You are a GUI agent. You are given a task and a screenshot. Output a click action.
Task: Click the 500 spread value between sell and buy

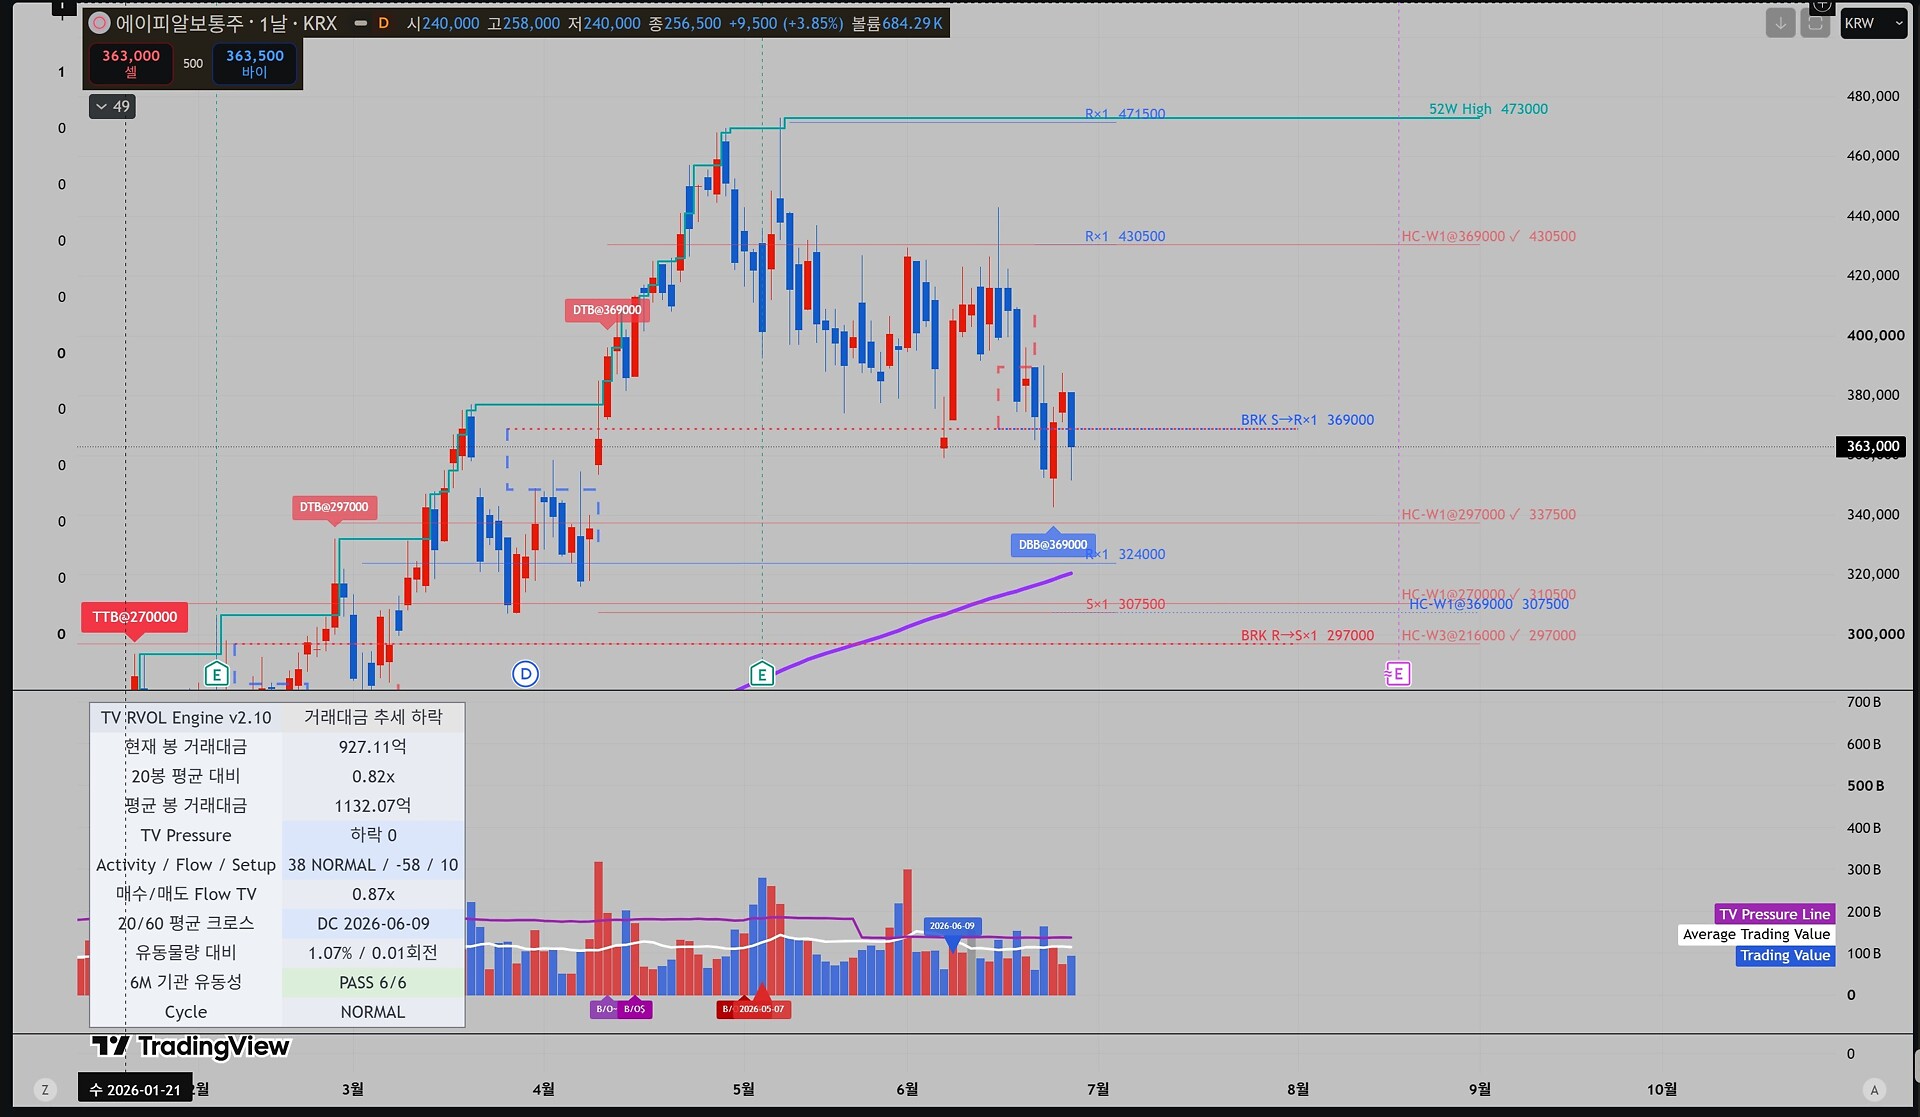(x=193, y=63)
